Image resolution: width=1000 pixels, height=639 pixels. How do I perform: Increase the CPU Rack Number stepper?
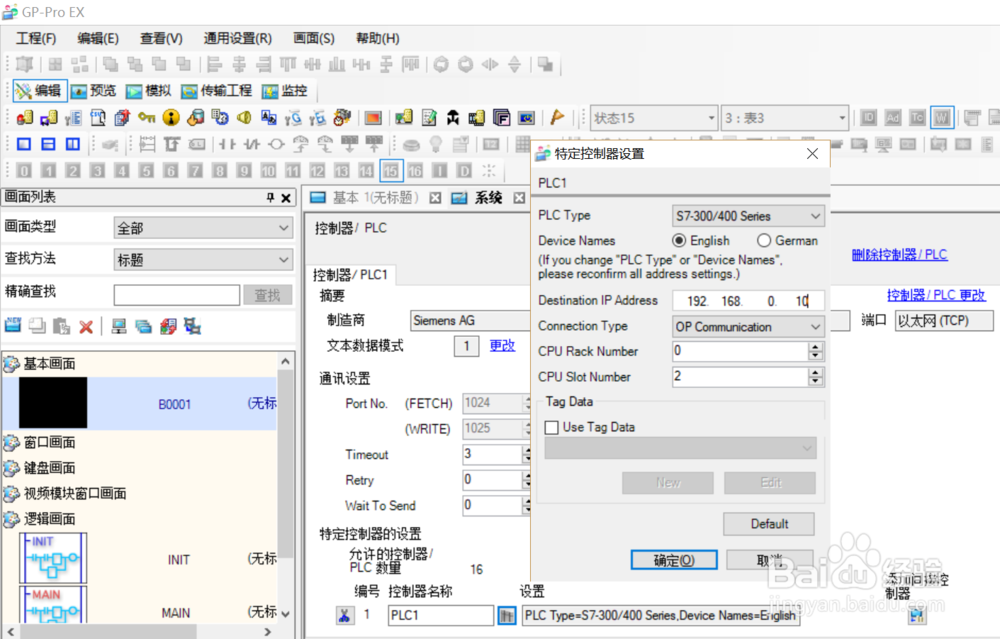click(x=816, y=347)
